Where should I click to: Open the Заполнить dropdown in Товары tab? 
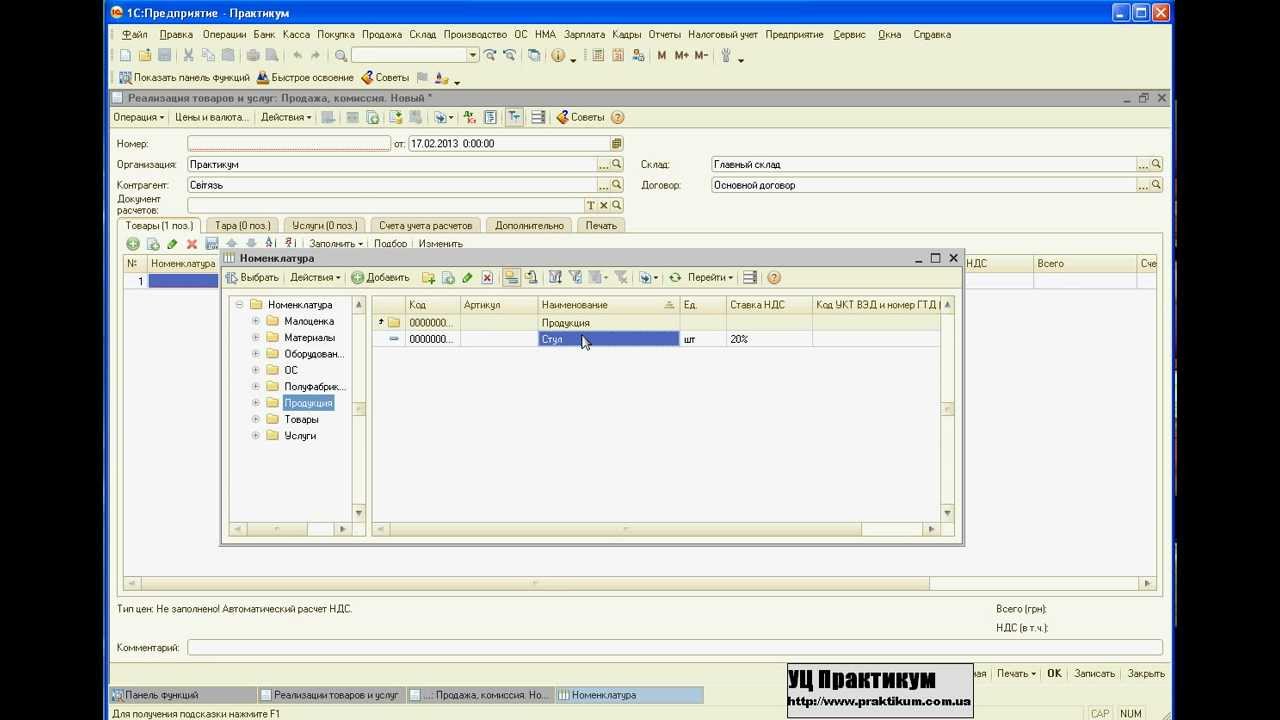pyautogui.click(x=335, y=243)
